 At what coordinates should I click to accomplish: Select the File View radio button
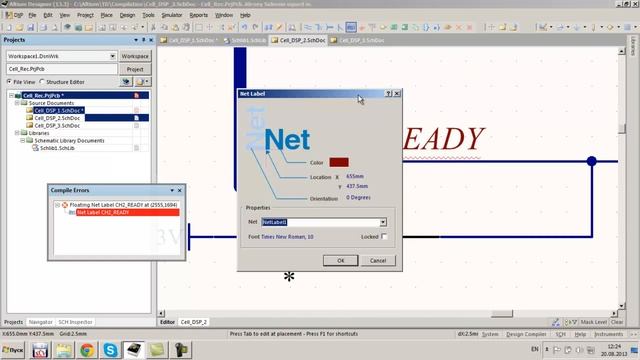pos(9,82)
